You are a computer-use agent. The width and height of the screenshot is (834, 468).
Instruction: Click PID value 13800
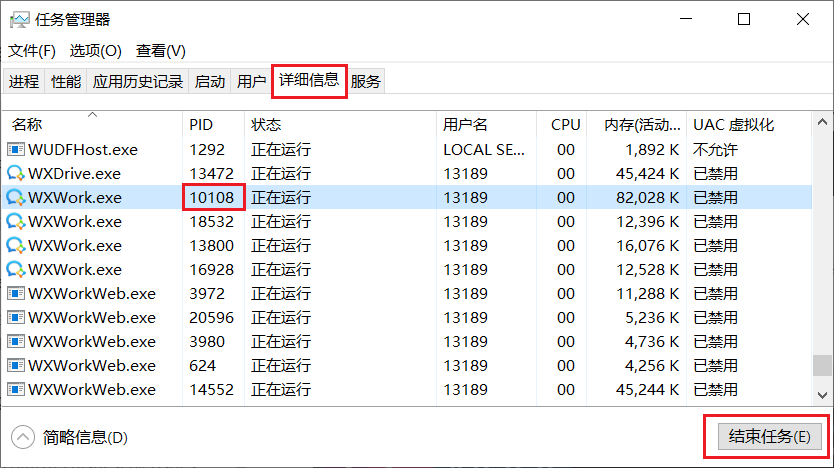pyautogui.click(x=212, y=246)
